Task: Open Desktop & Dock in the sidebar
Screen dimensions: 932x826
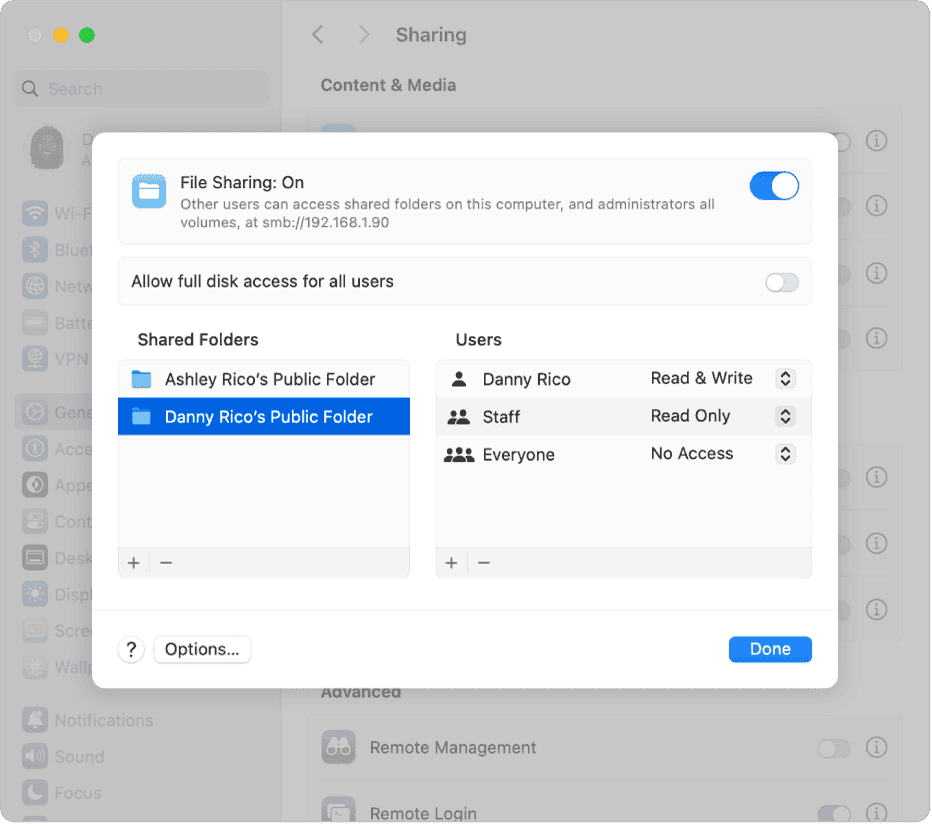Action: pos(57,558)
